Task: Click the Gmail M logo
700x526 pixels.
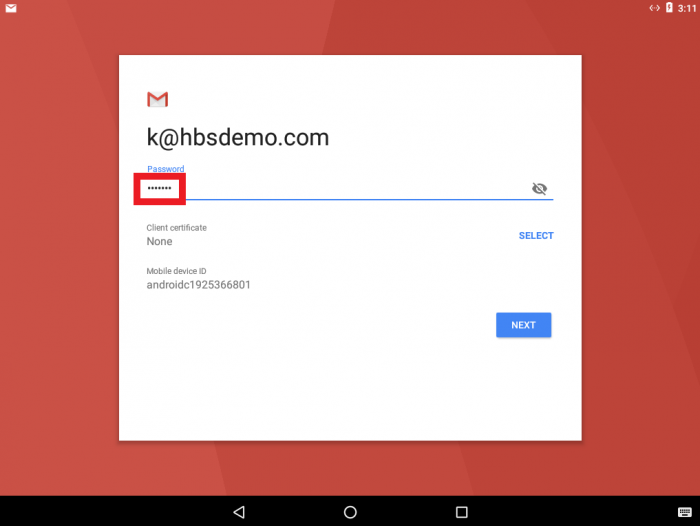Action: 158,99
